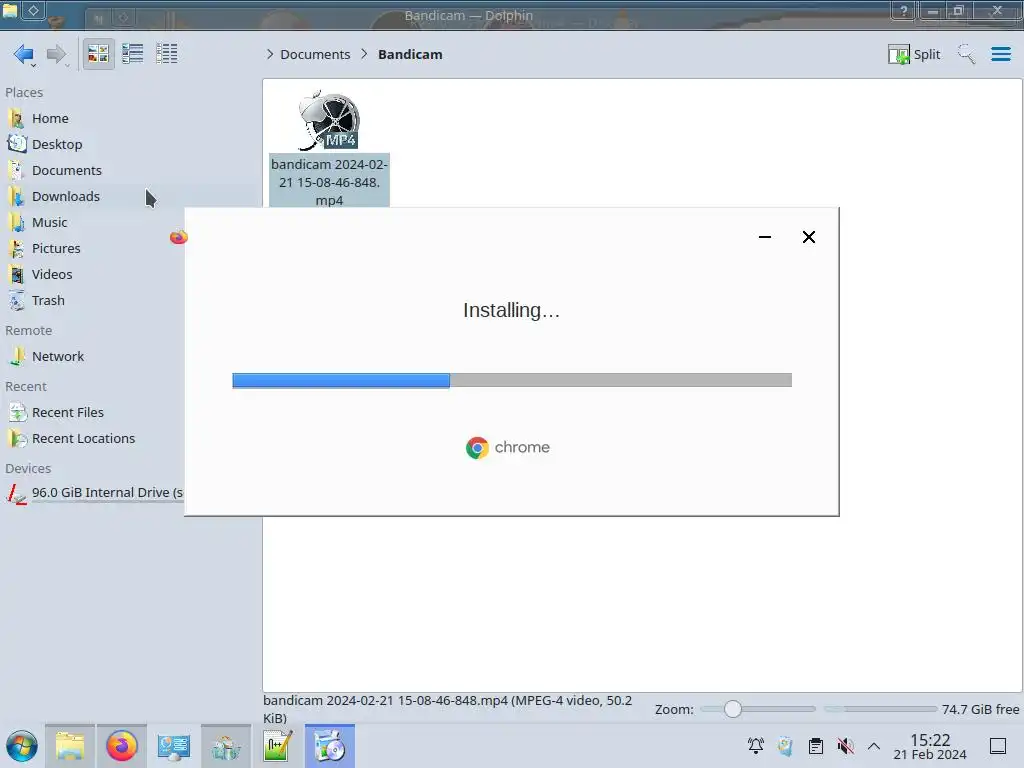Image resolution: width=1024 pixels, height=768 pixels.
Task: Launch Firefox from taskbar
Action: 121,746
